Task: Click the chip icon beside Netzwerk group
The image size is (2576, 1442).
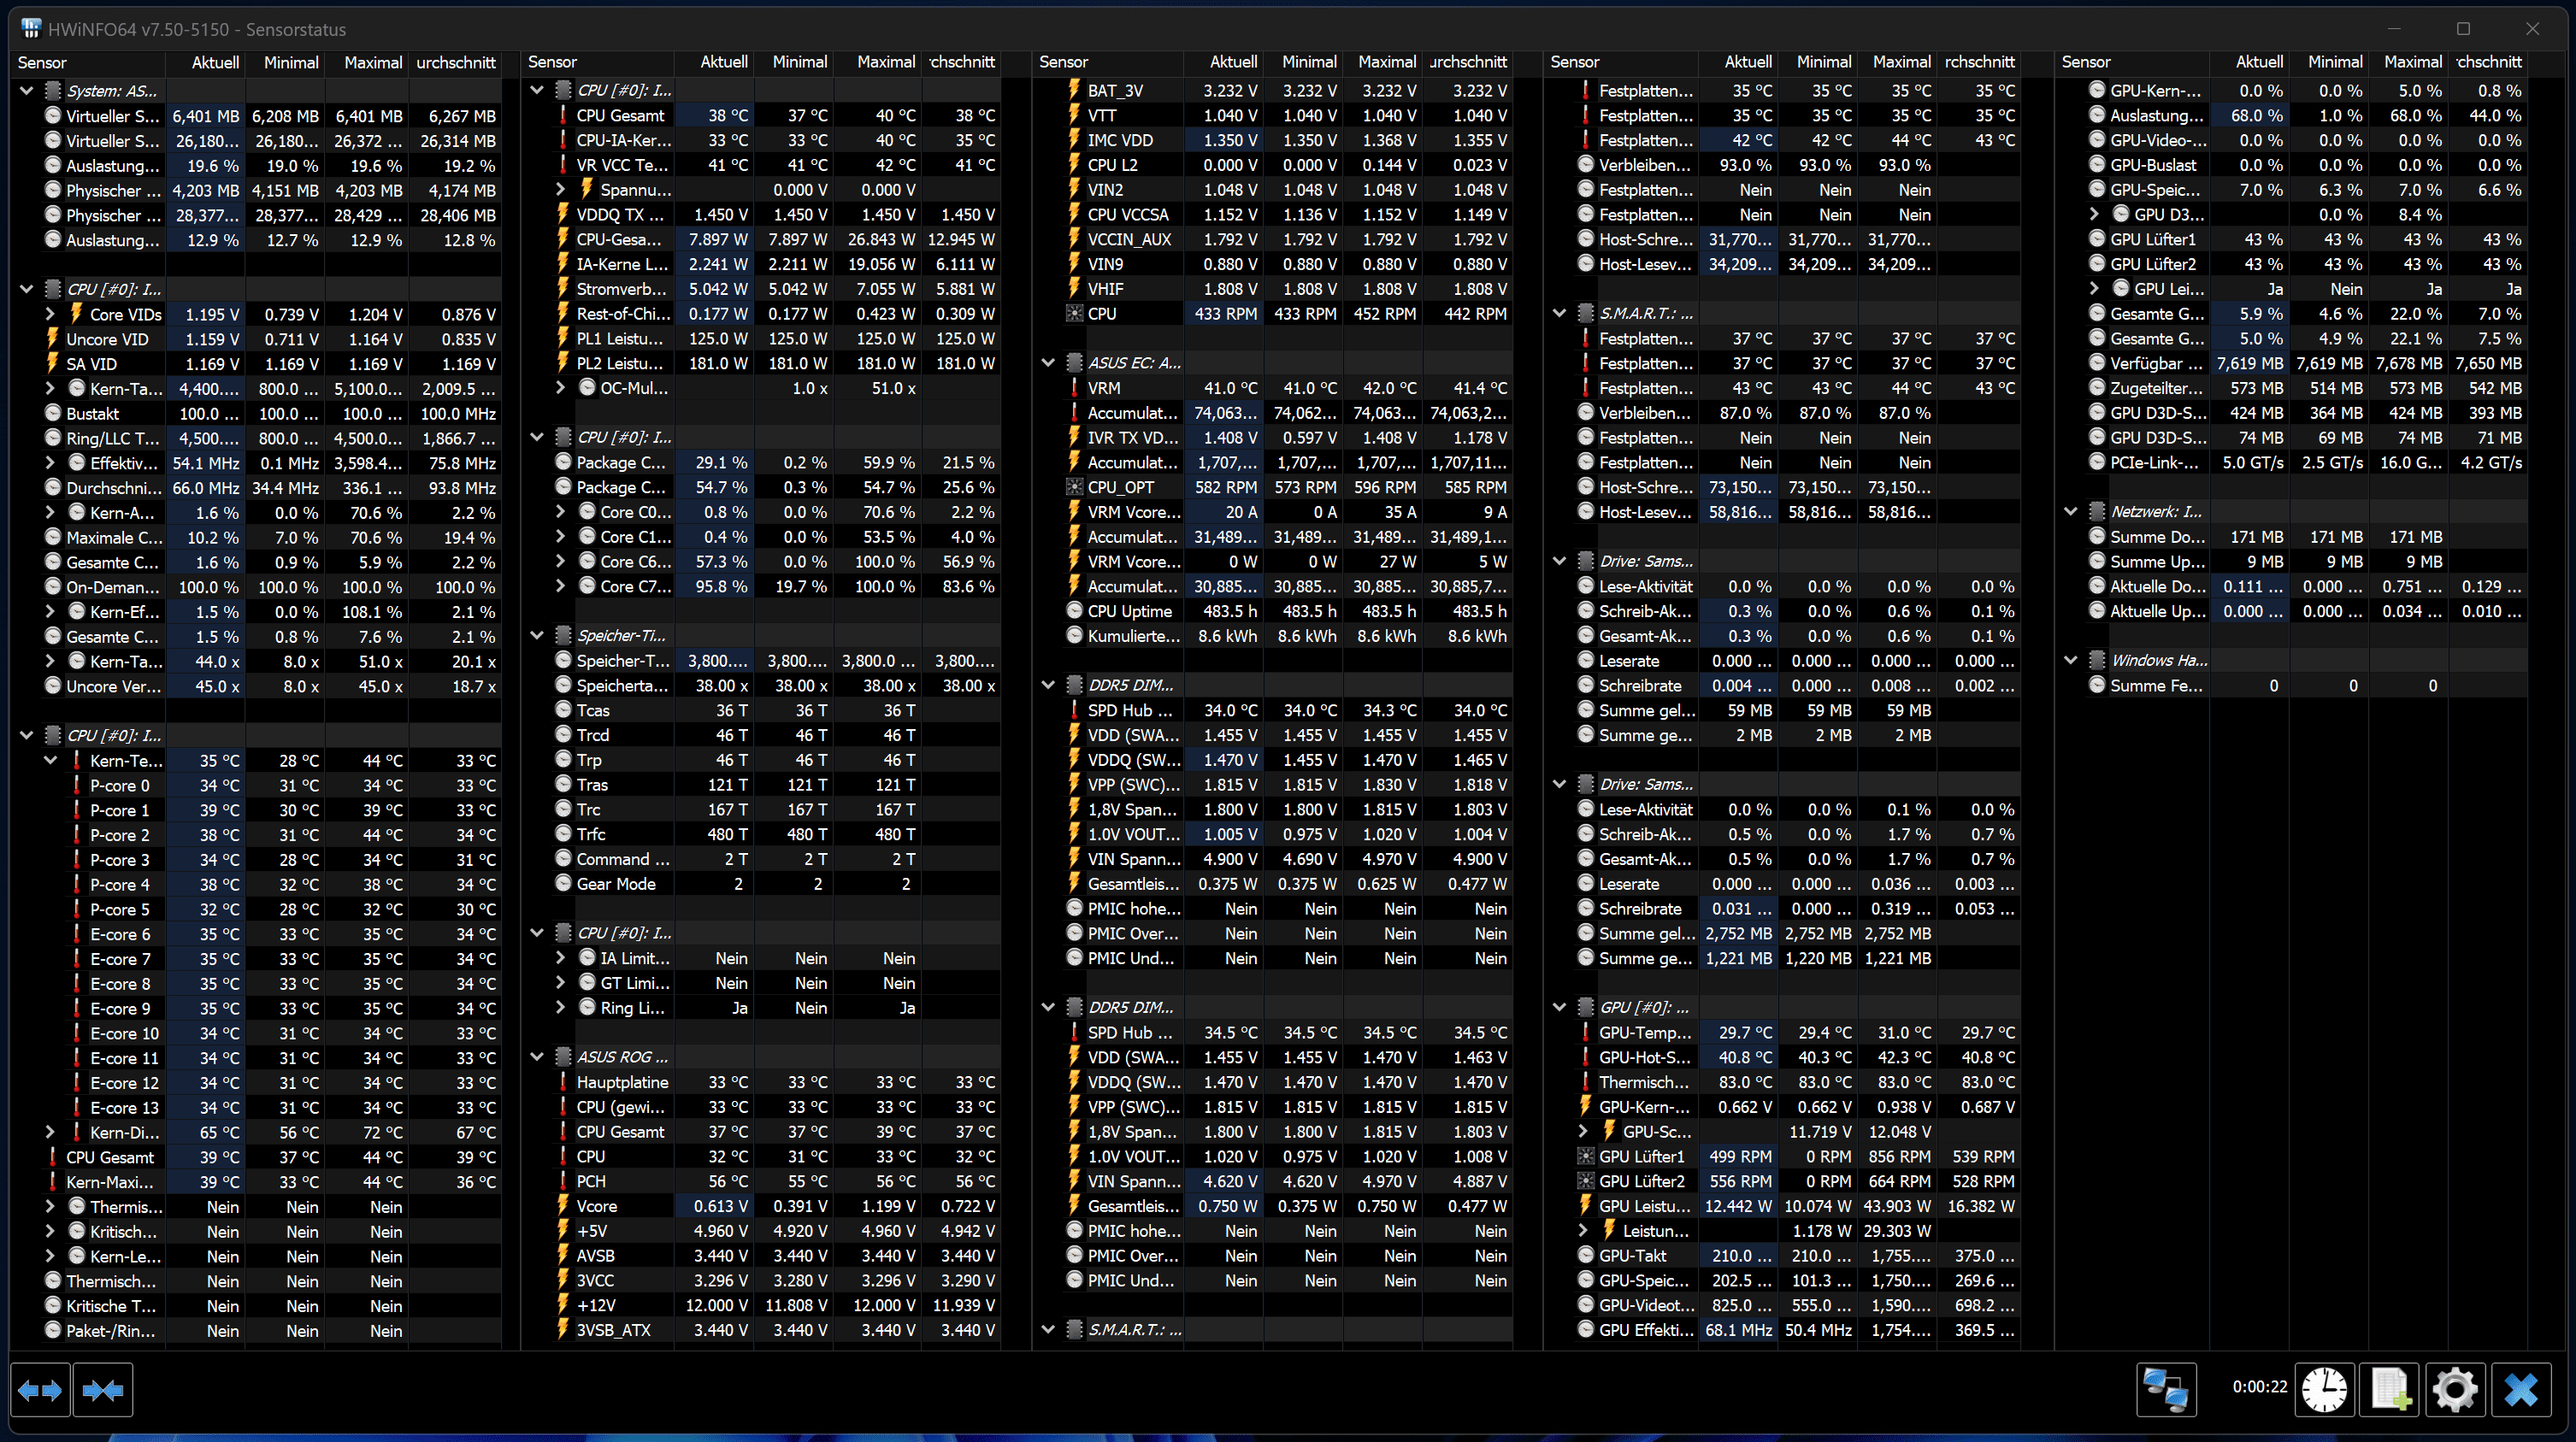Action: [x=2097, y=511]
